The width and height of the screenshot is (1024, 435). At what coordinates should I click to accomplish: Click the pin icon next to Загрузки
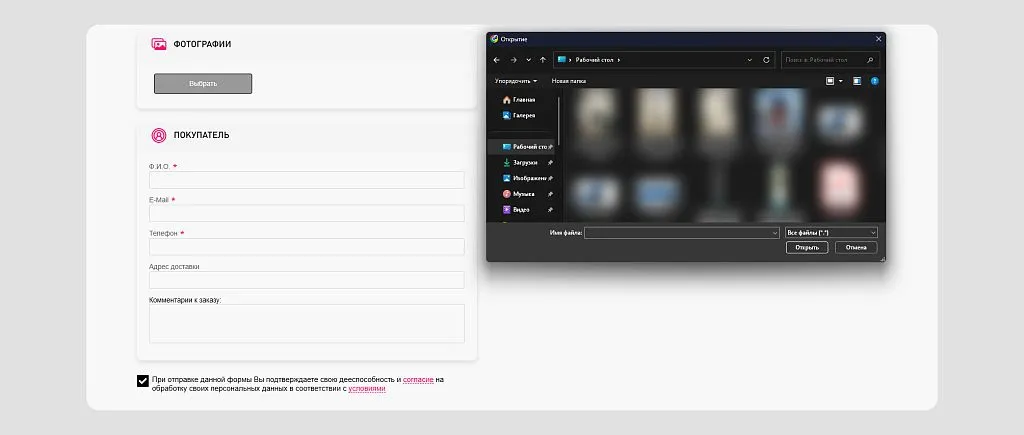pyautogui.click(x=551, y=163)
